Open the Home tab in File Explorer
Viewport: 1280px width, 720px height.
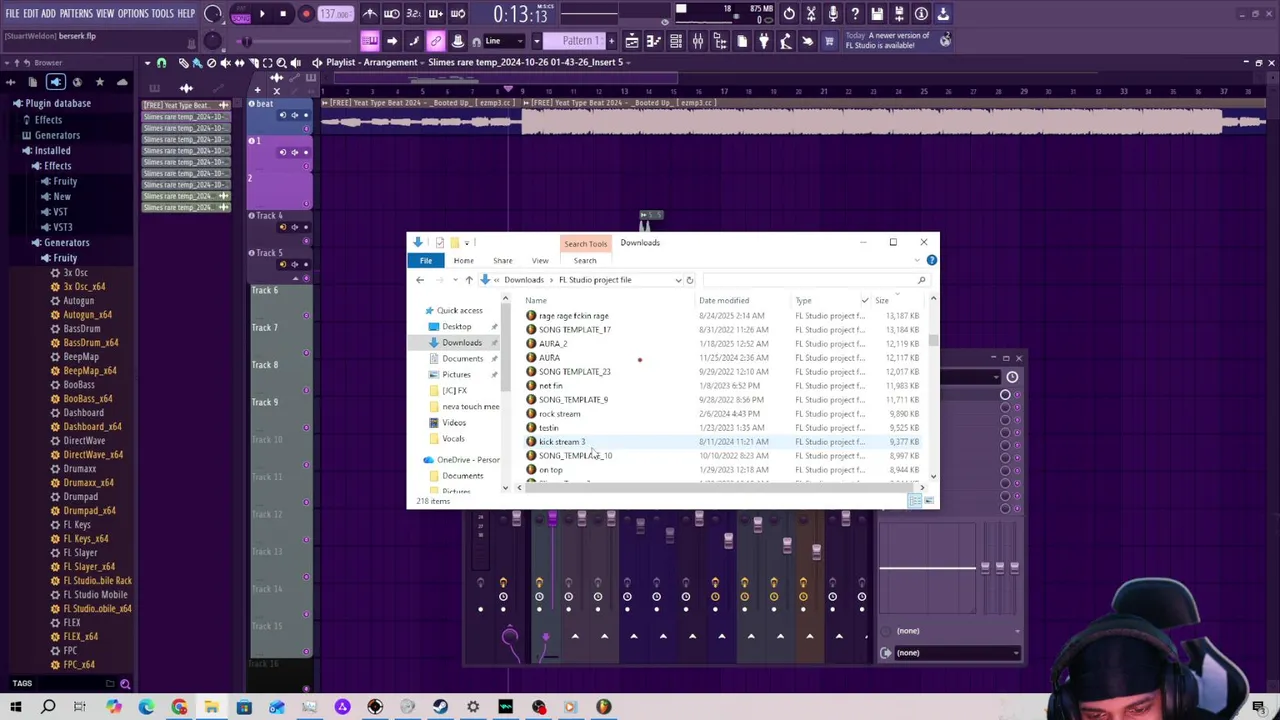(463, 261)
